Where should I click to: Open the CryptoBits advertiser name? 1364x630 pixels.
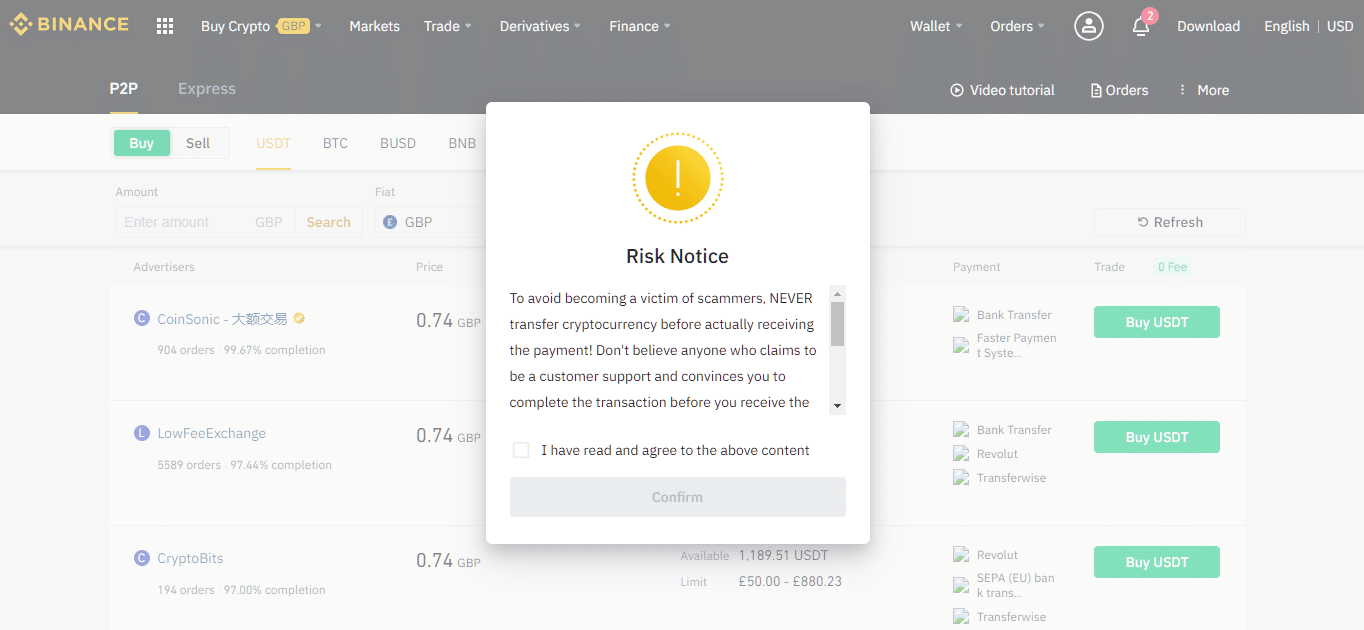tap(190, 558)
